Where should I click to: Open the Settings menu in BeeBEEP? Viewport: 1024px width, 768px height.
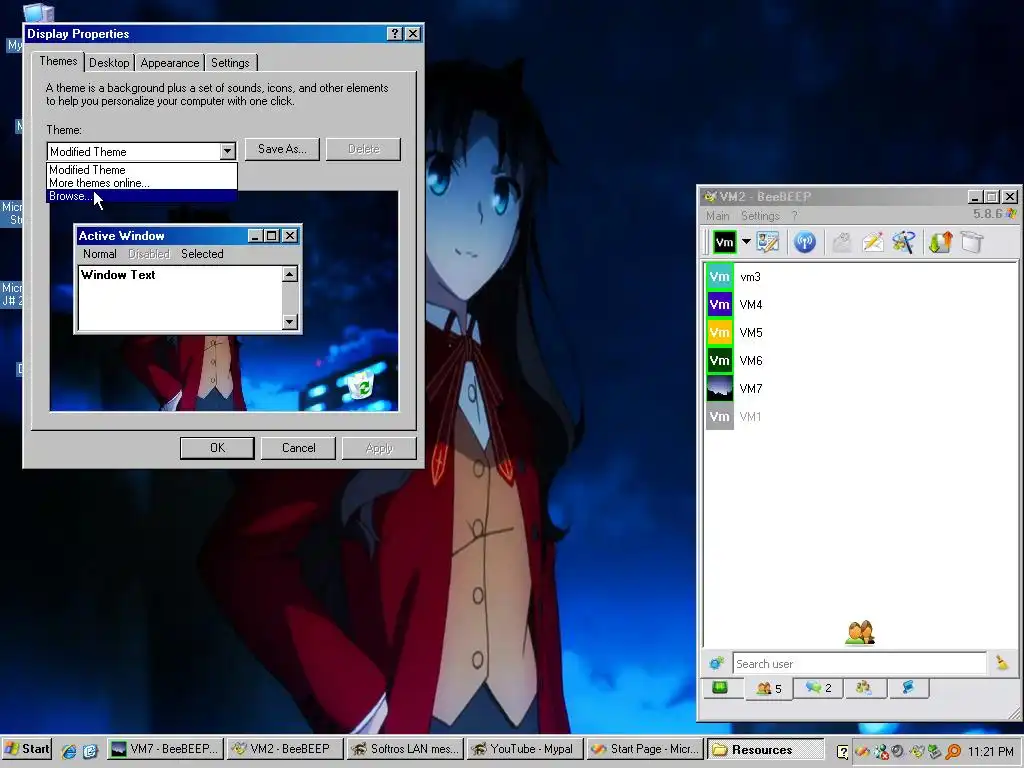point(760,216)
